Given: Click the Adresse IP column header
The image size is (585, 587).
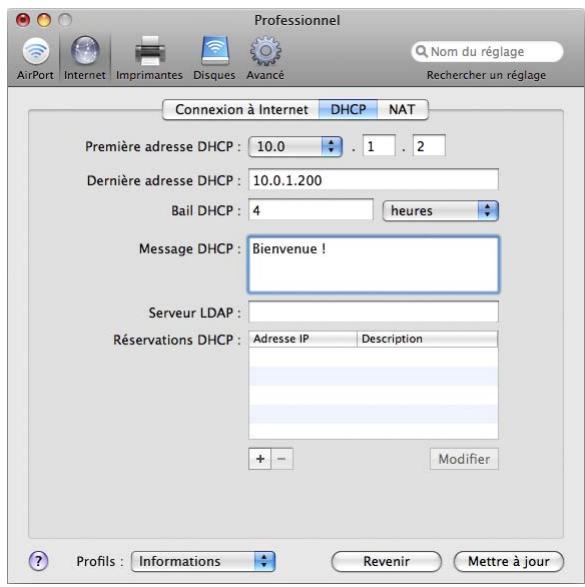Looking at the screenshot, I should coord(303,339).
